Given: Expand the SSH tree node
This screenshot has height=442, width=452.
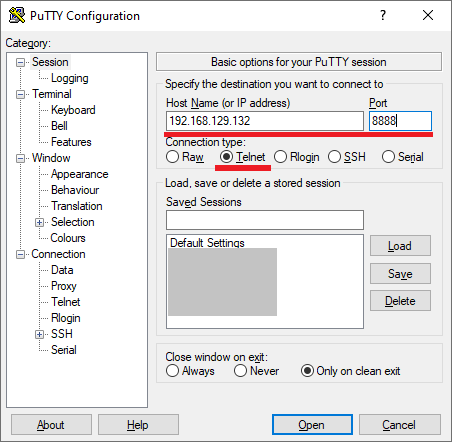Looking at the screenshot, I should click(39, 334).
